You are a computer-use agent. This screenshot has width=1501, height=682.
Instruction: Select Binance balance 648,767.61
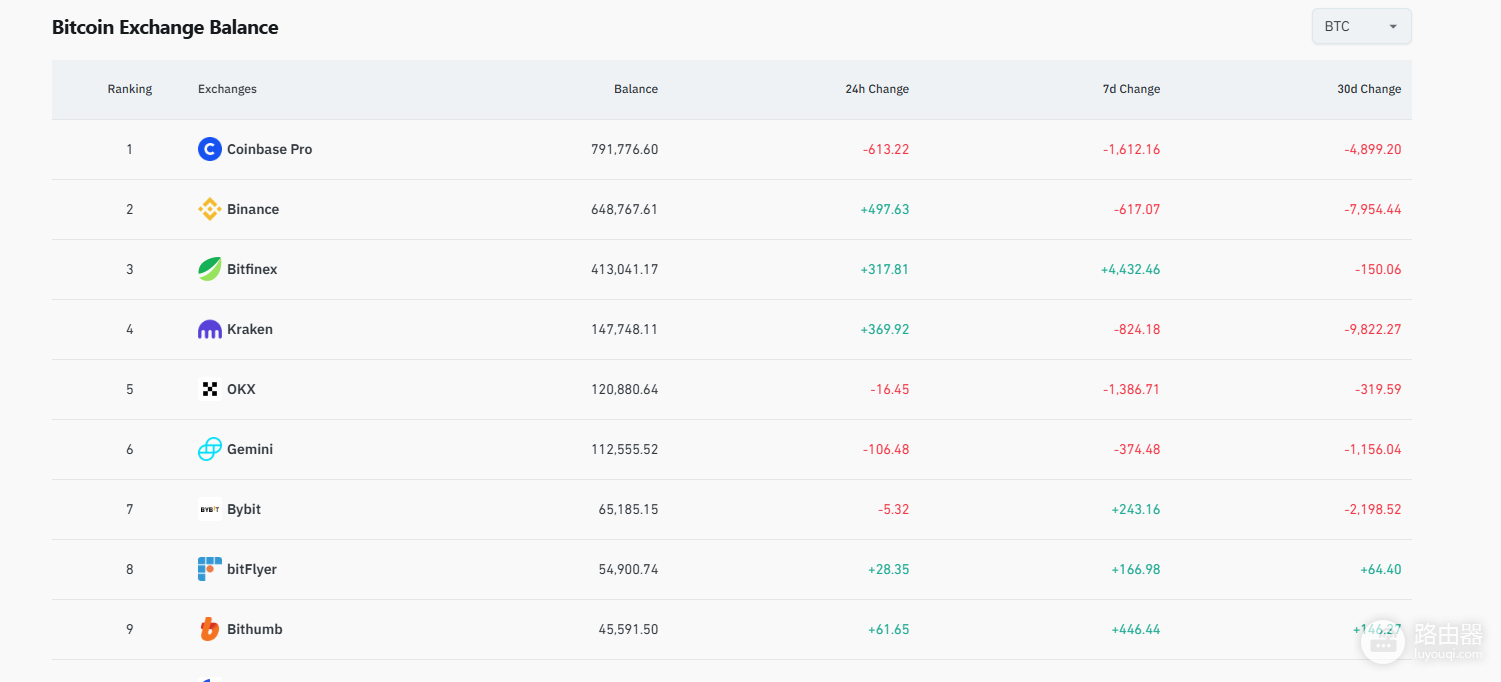click(x=625, y=209)
